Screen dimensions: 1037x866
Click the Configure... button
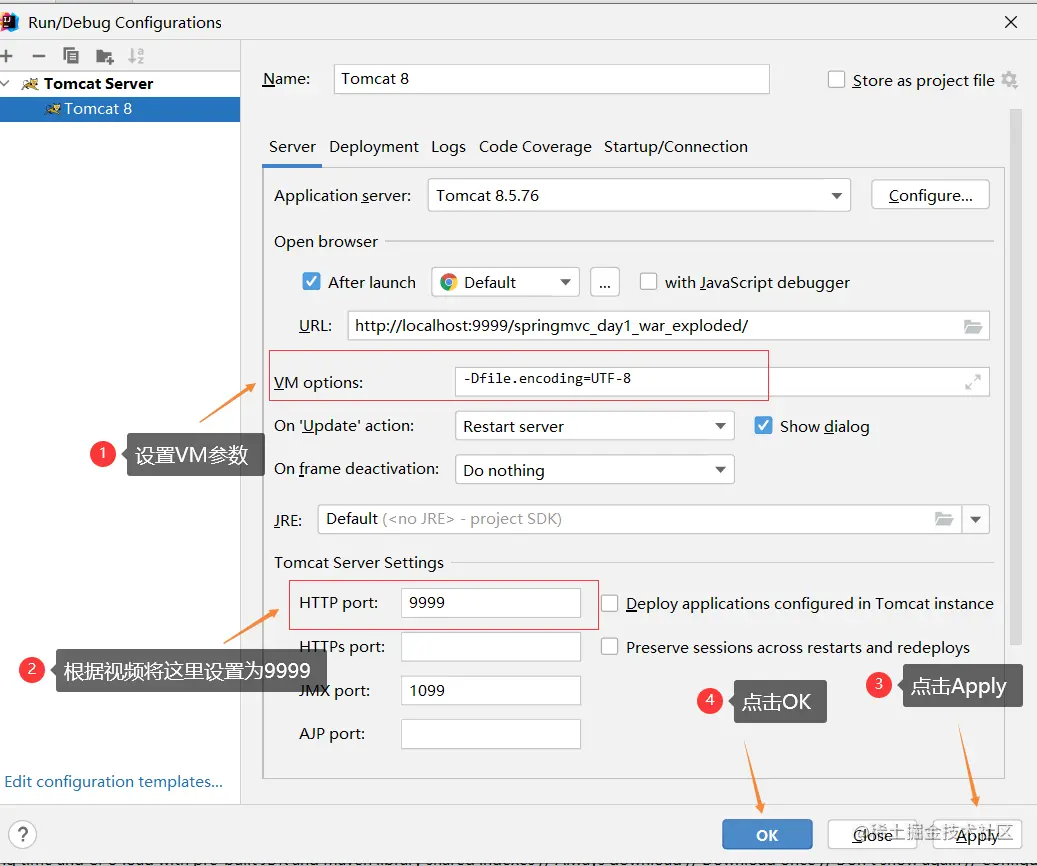[x=930, y=195]
